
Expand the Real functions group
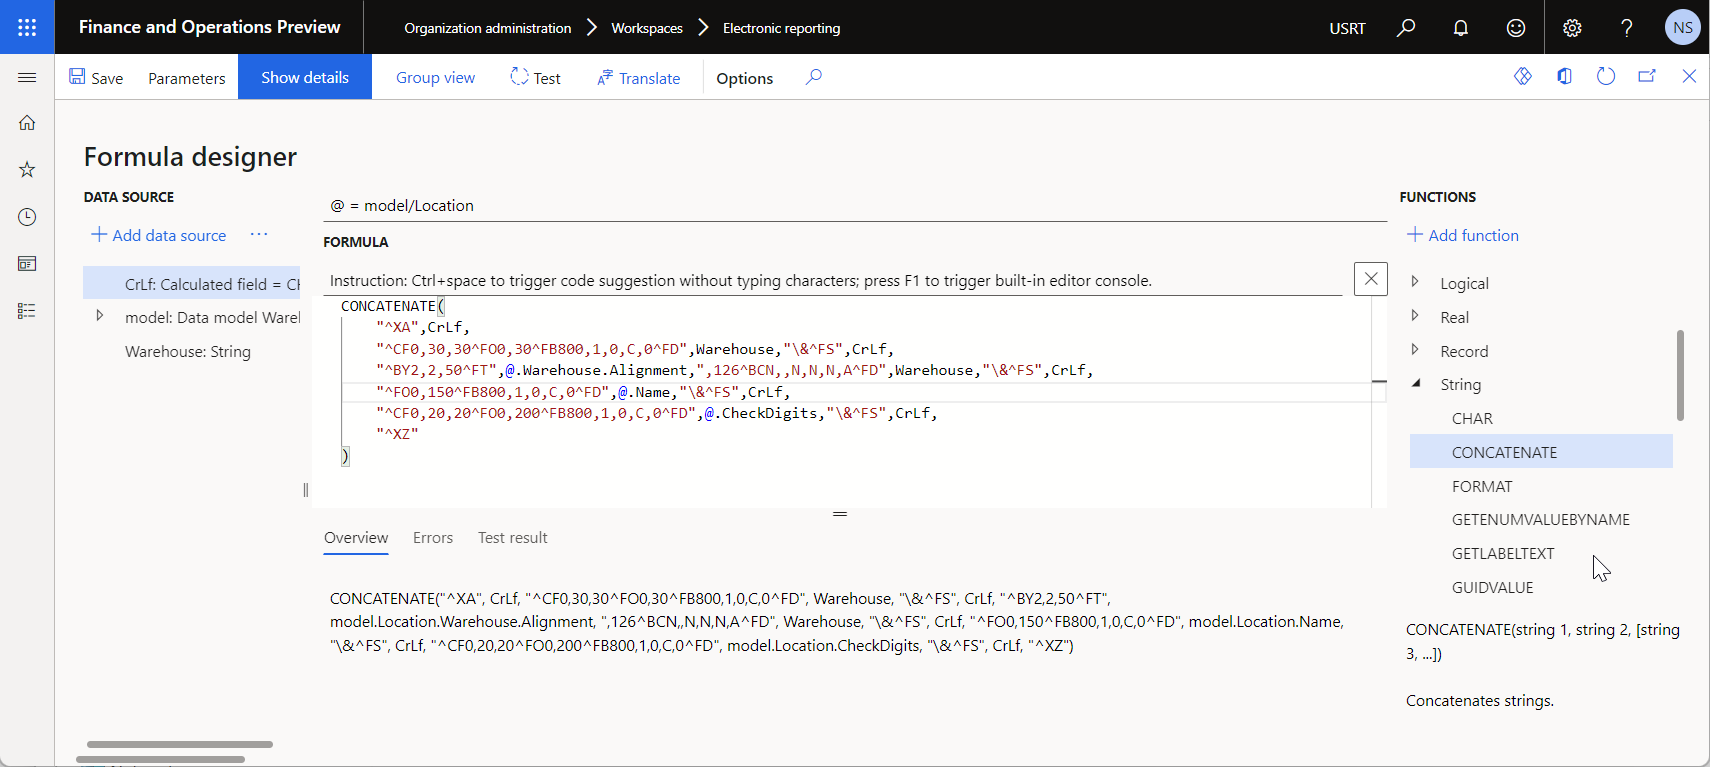[x=1415, y=316]
